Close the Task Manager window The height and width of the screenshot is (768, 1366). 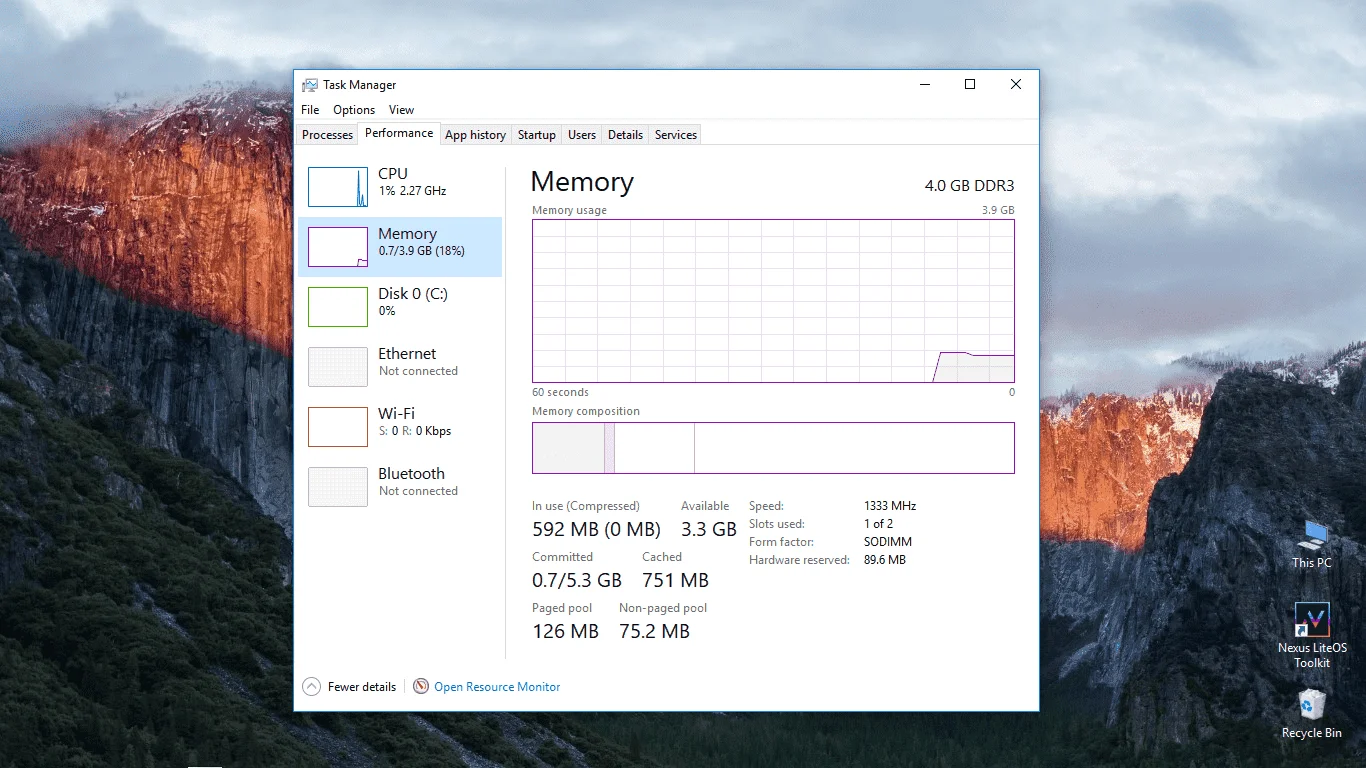tap(1015, 85)
